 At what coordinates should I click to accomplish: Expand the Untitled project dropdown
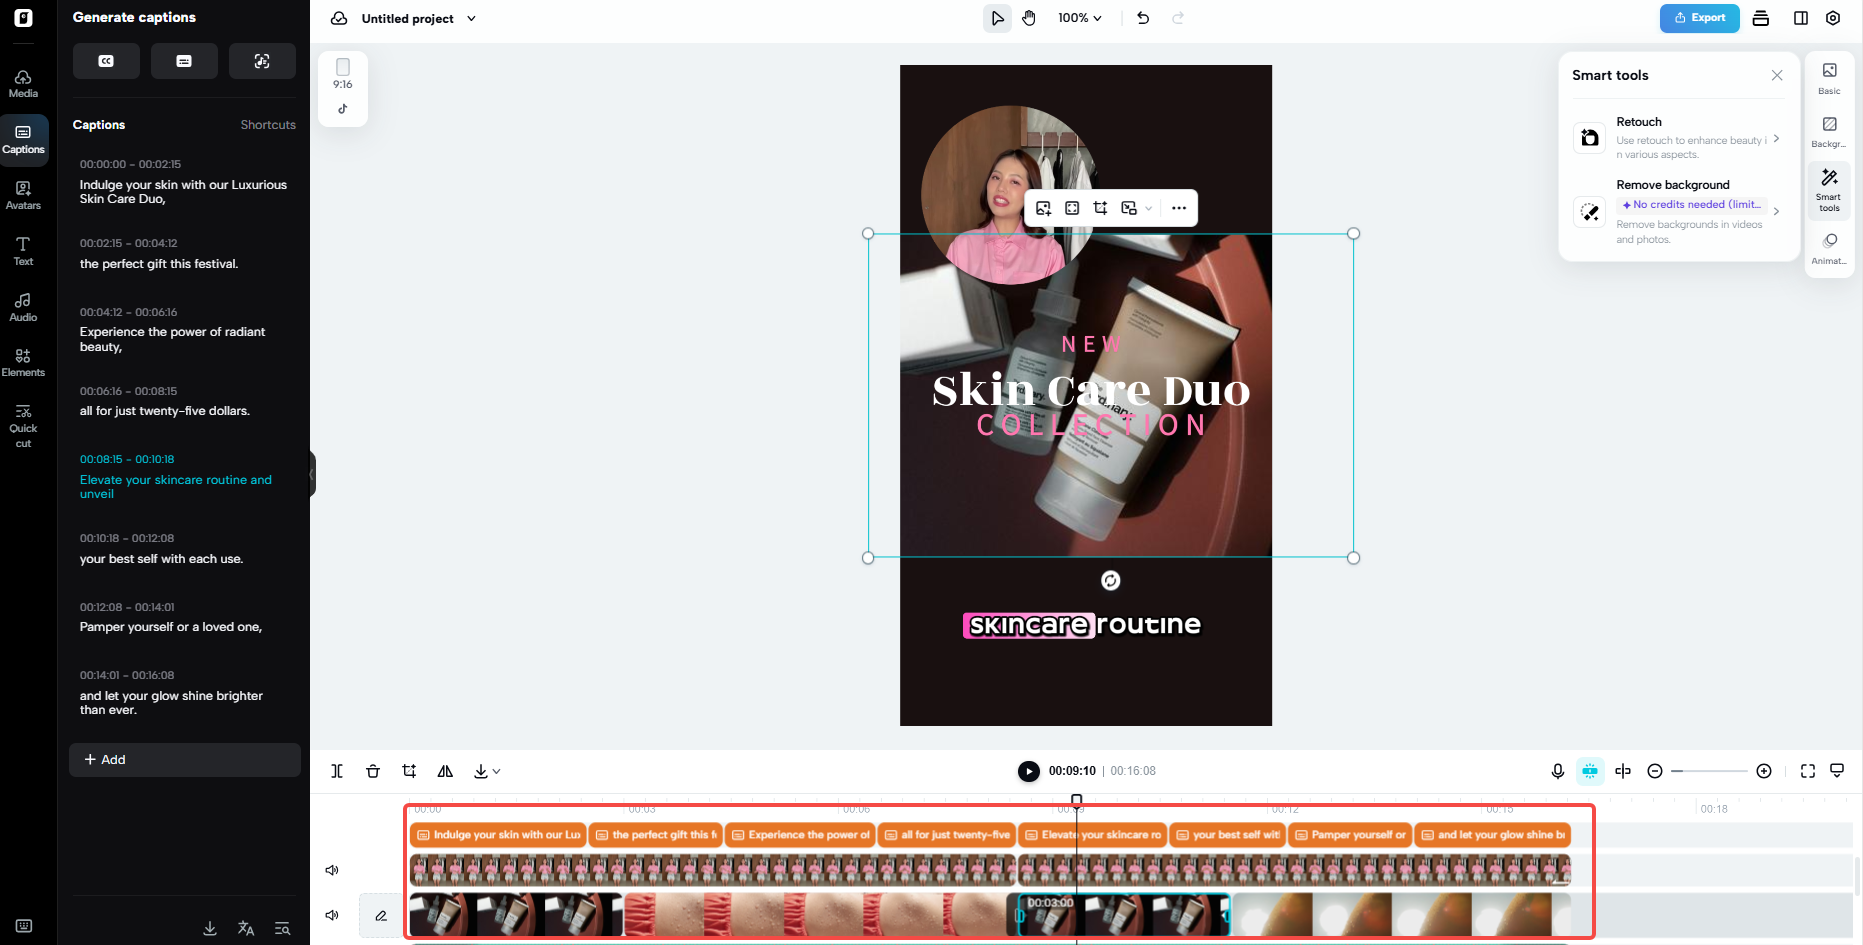(471, 18)
